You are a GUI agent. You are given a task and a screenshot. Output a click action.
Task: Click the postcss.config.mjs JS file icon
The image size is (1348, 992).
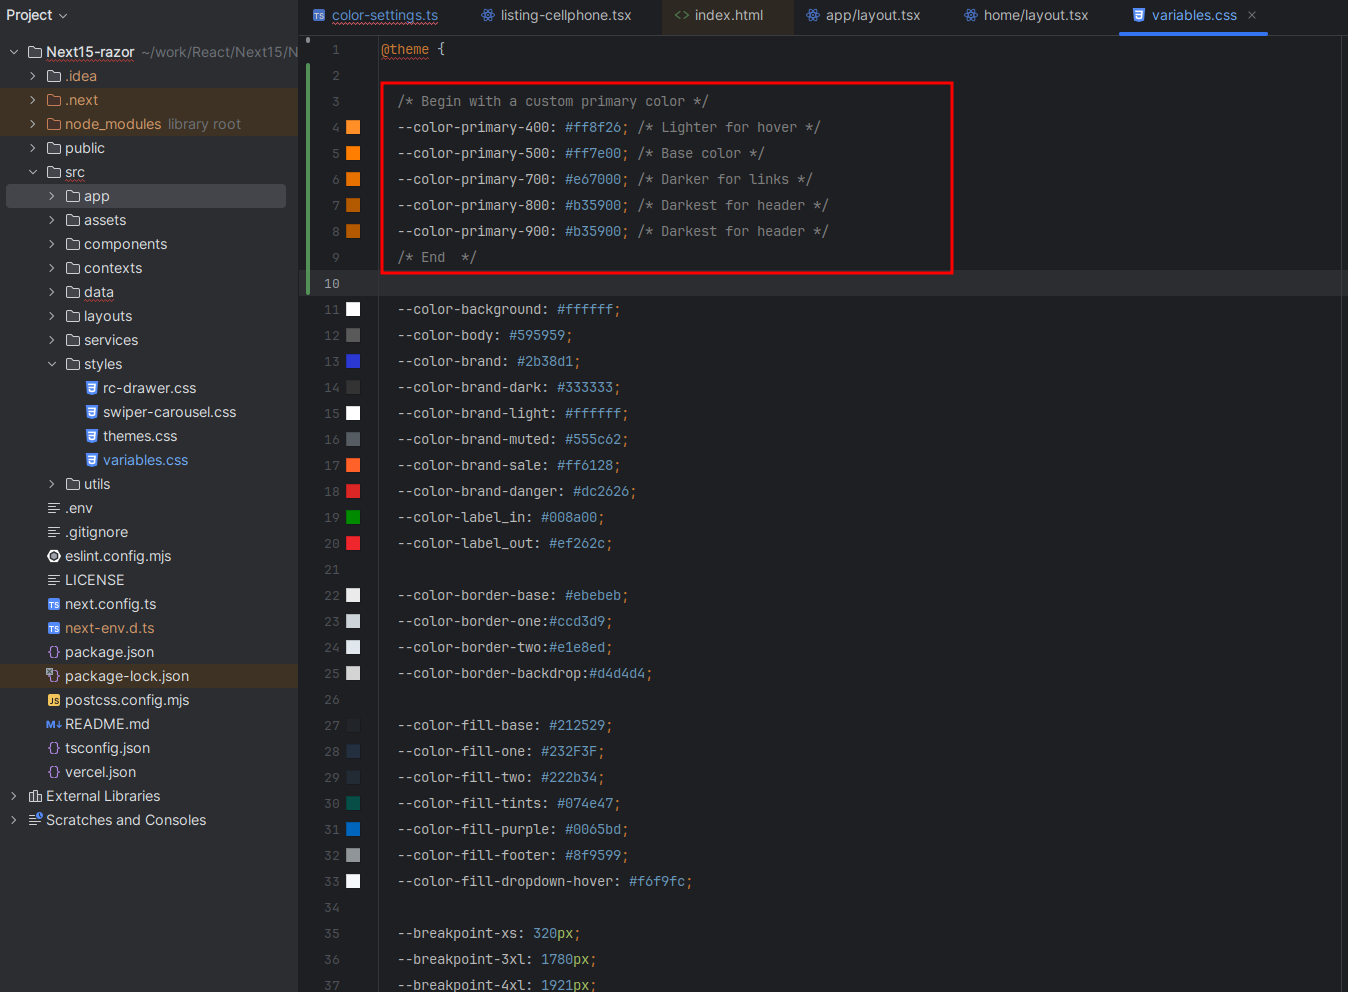click(54, 700)
